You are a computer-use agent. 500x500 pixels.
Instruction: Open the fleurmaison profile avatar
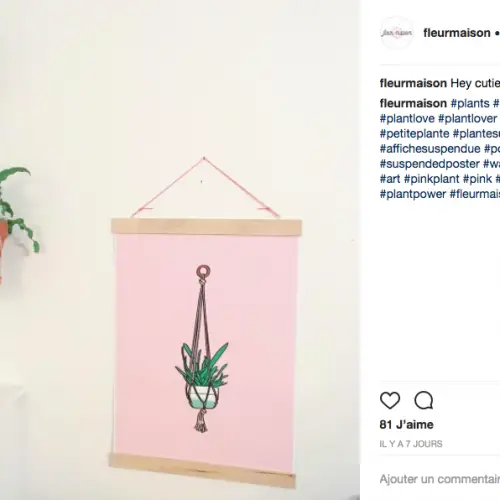tap(397, 33)
